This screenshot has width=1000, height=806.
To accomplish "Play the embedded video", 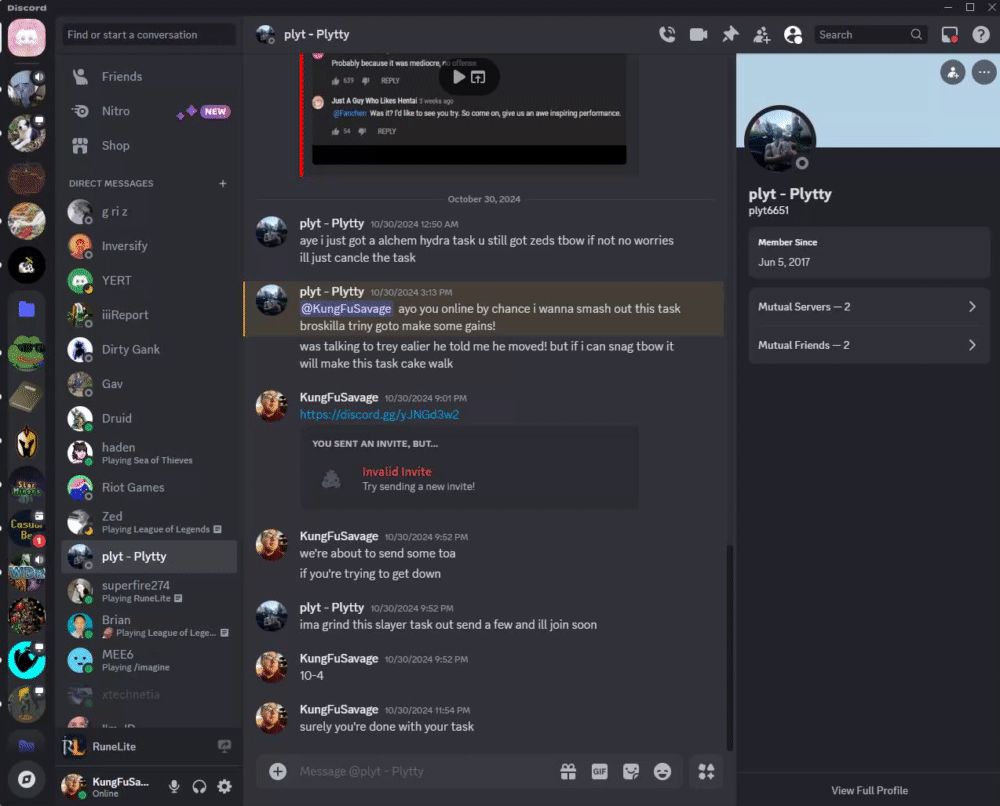I will pos(459,77).
